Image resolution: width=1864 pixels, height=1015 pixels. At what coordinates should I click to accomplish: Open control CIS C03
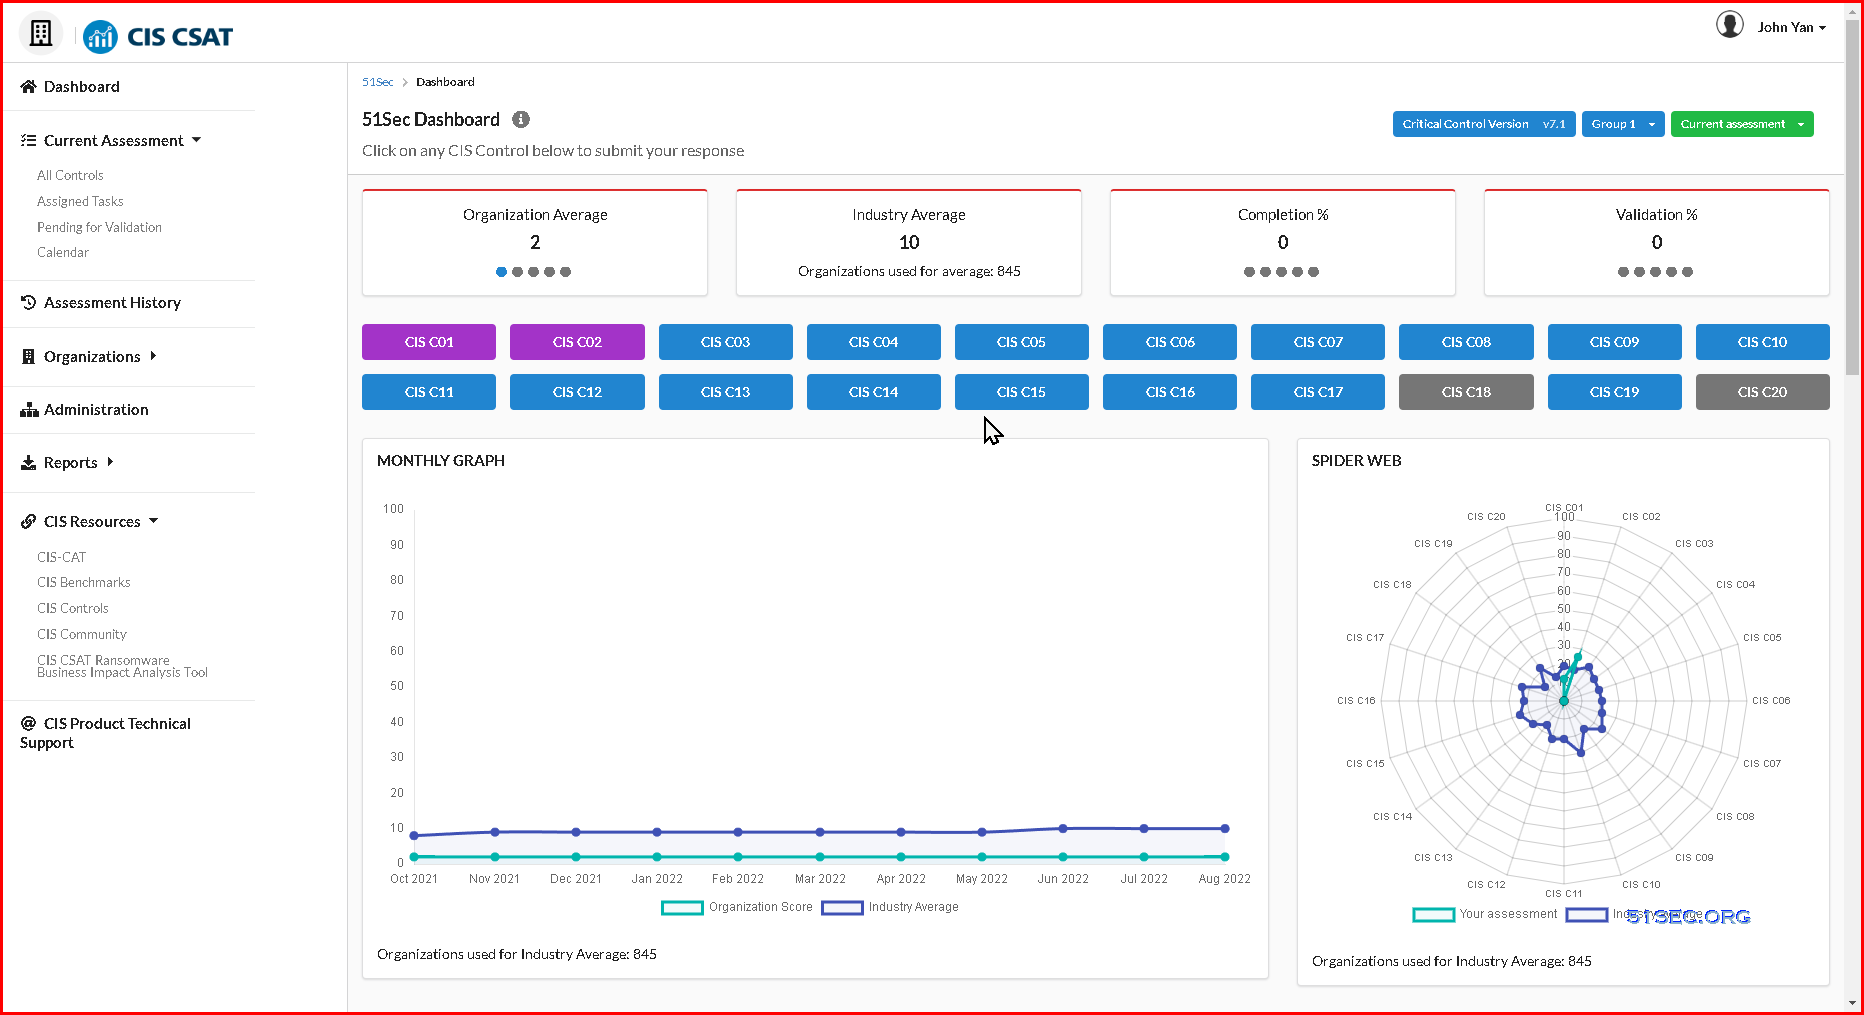tap(725, 342)
